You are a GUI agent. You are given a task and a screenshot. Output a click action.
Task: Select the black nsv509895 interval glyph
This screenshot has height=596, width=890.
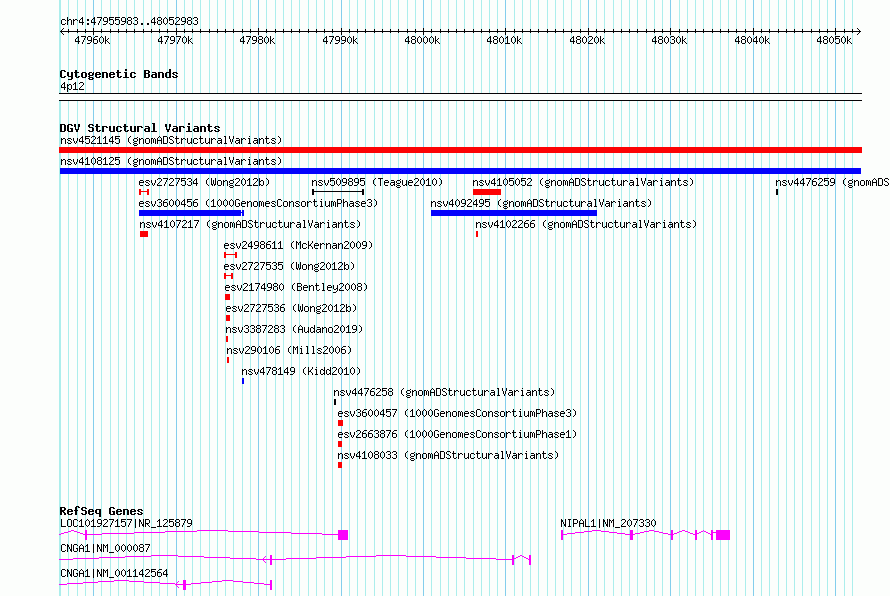click(338, 192)
